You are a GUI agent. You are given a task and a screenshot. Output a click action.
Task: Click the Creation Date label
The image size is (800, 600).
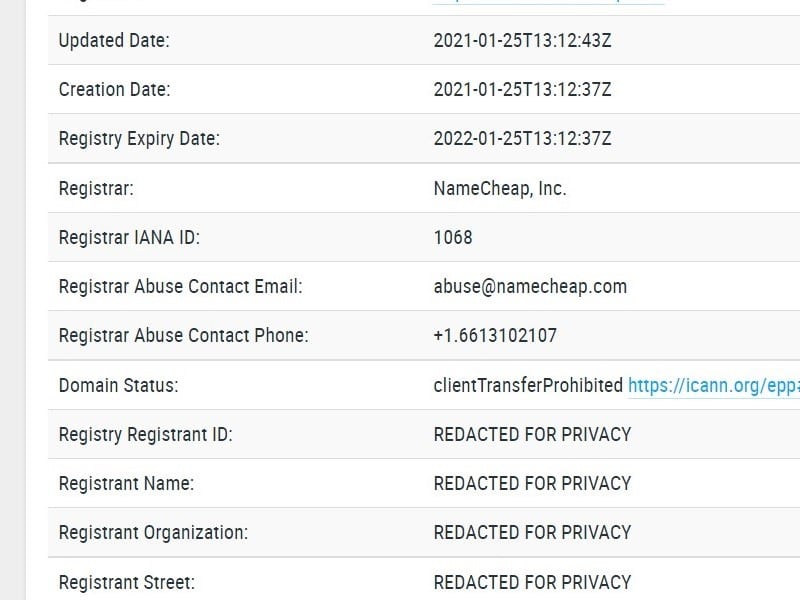pos(115,90)
